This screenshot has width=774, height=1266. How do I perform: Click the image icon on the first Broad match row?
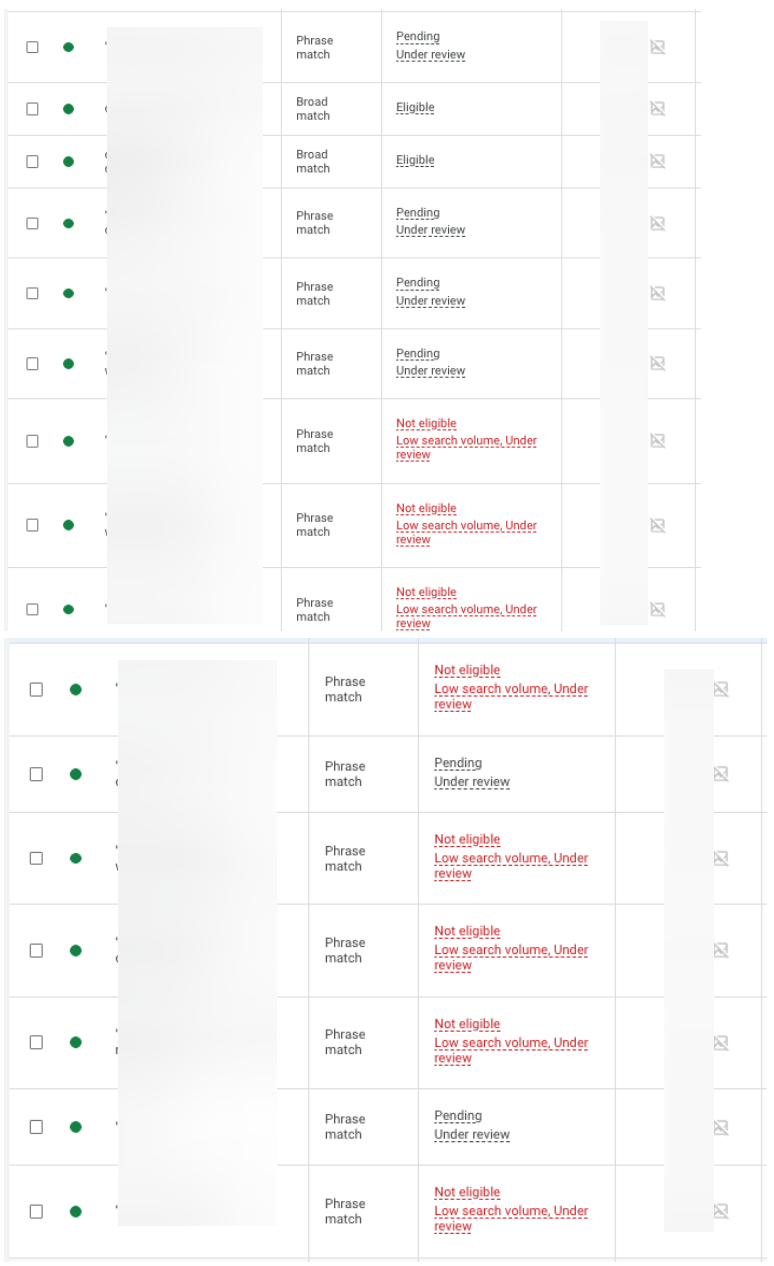click(x=658, y=108)
